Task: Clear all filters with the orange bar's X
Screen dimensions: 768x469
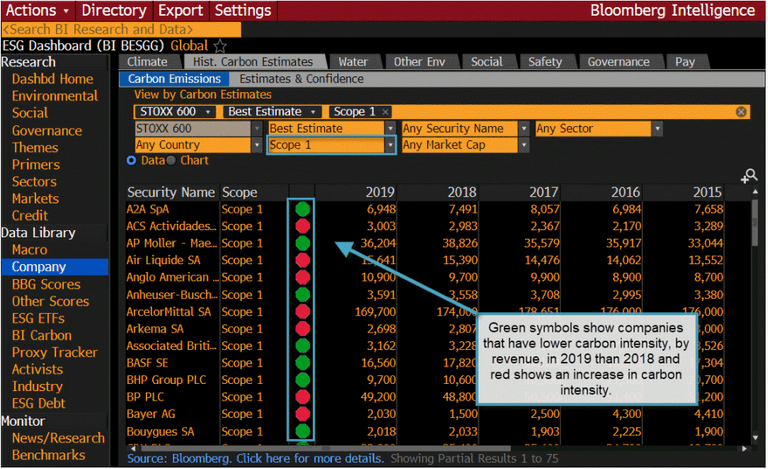Action: (x=741, y=112)
